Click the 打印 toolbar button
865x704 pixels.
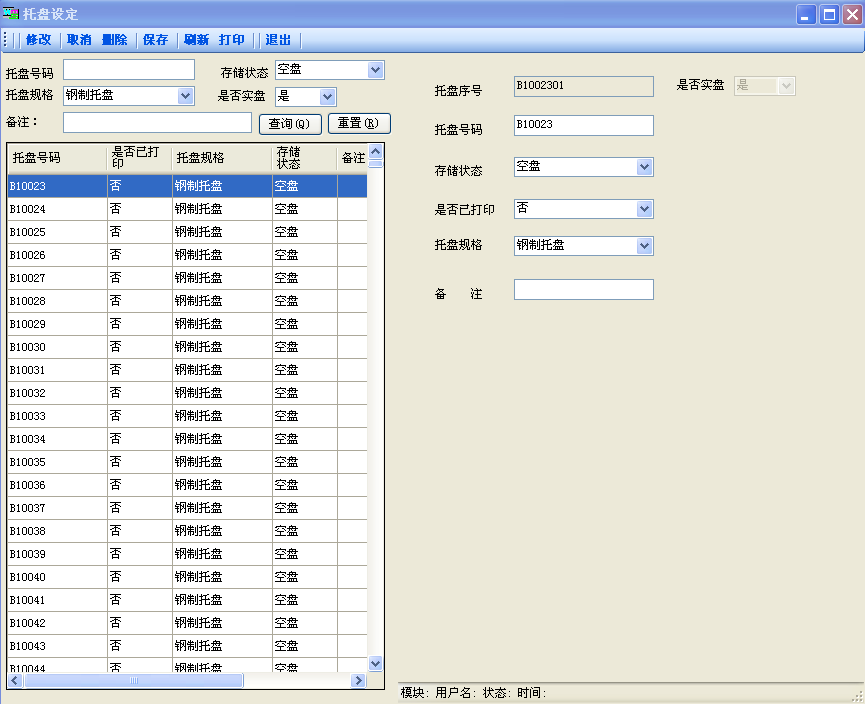click(231, 40)
